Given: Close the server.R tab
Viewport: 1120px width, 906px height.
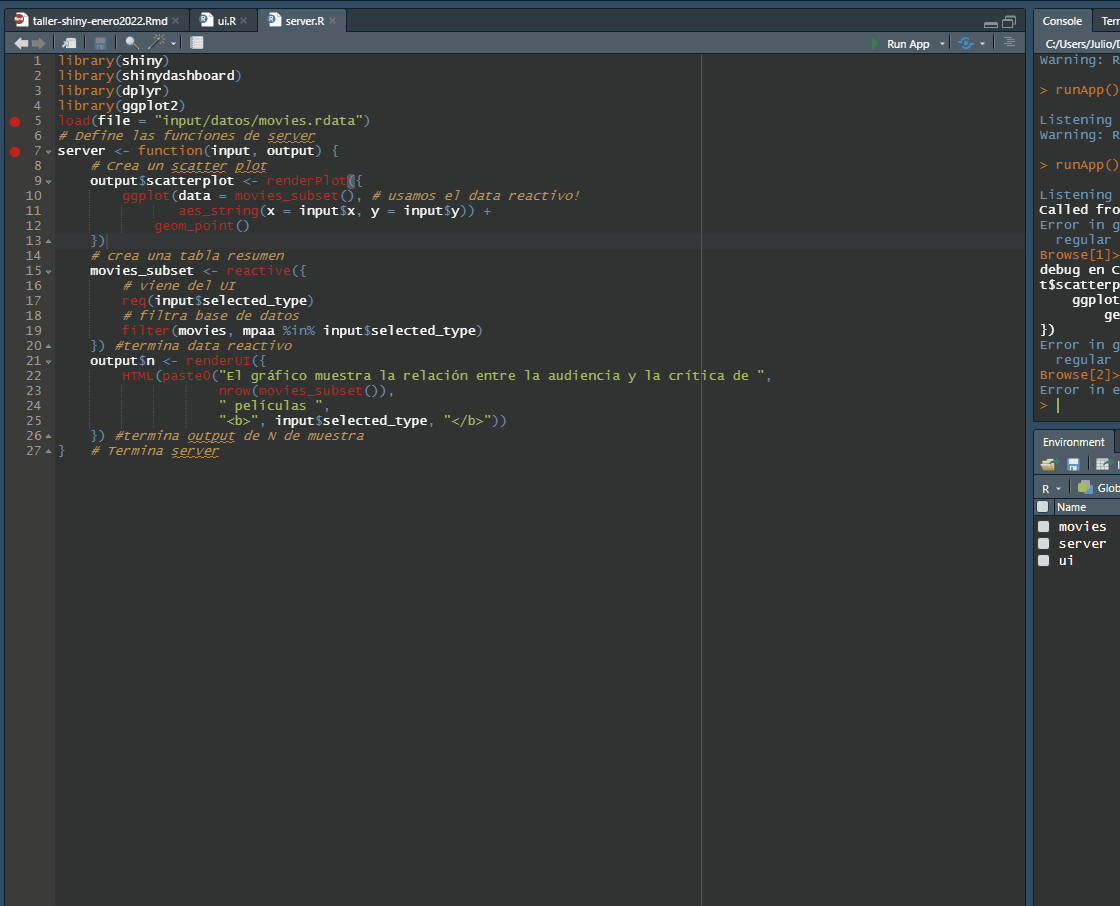Looking at the screenshot, I should point(333,21).
